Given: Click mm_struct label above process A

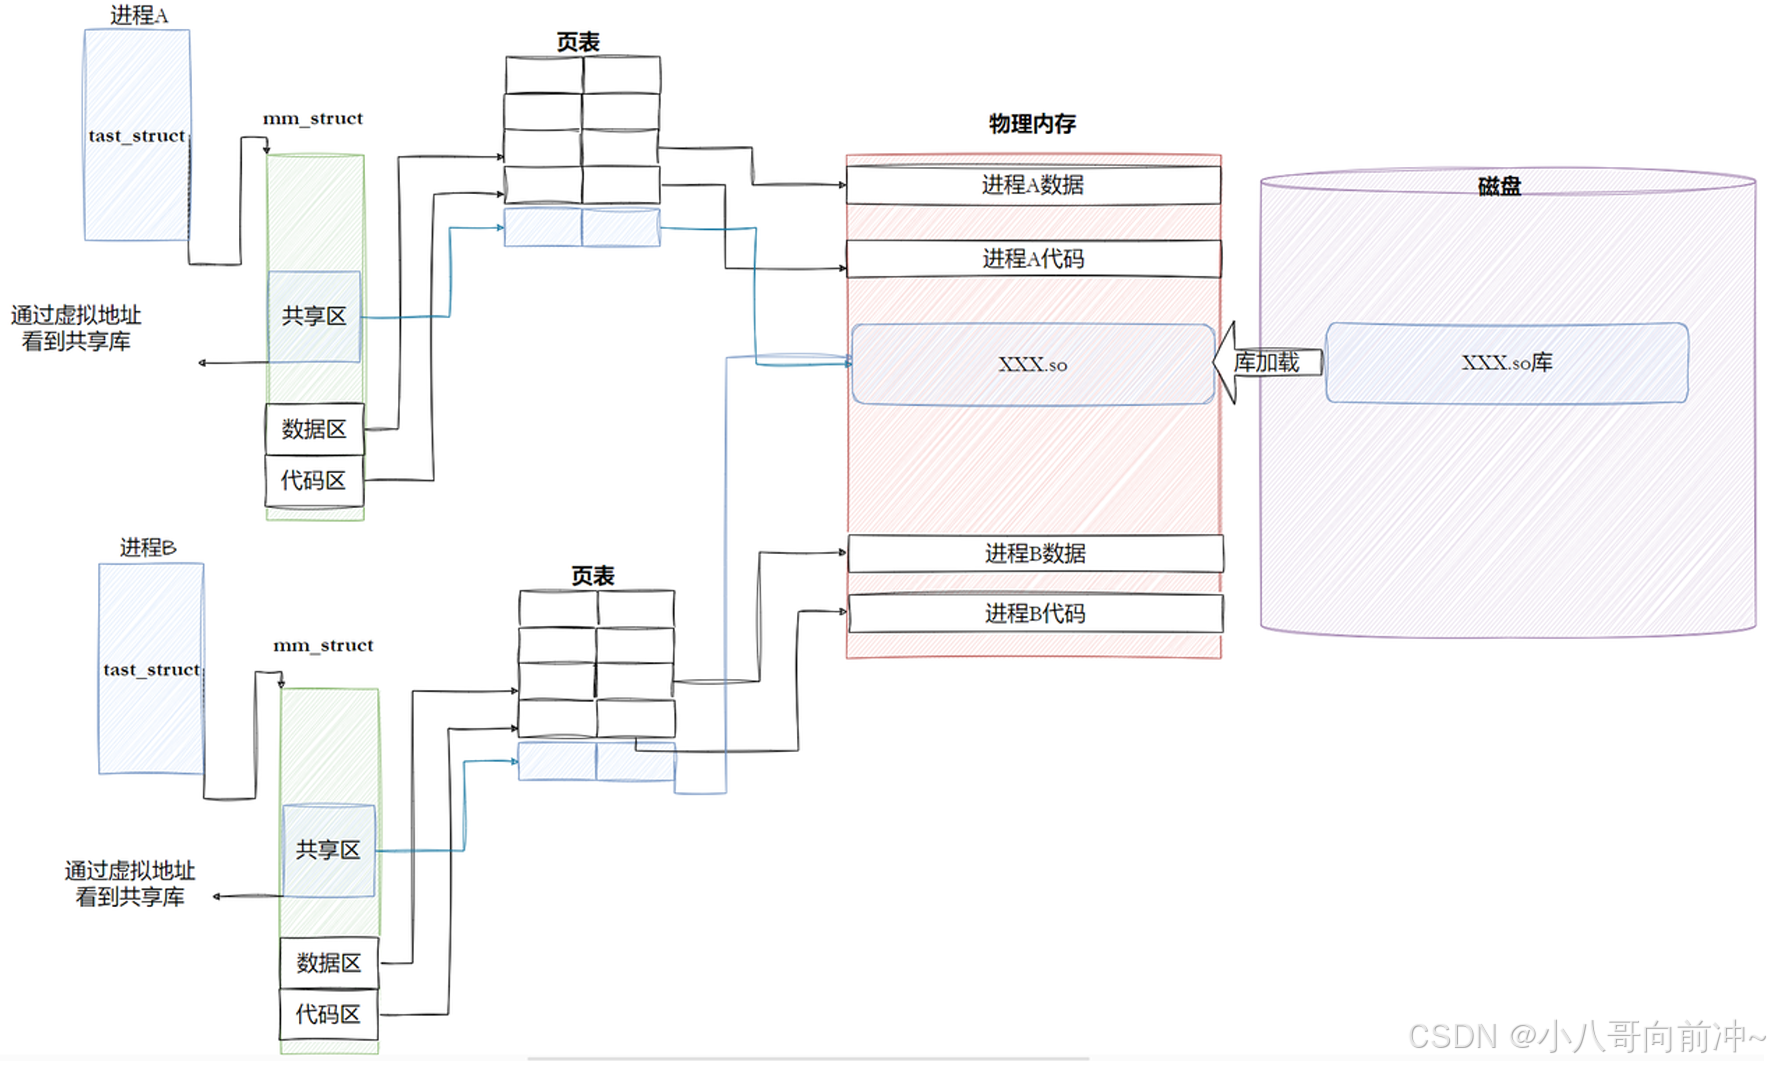Looking at the screenshot, I should (313, 119).
